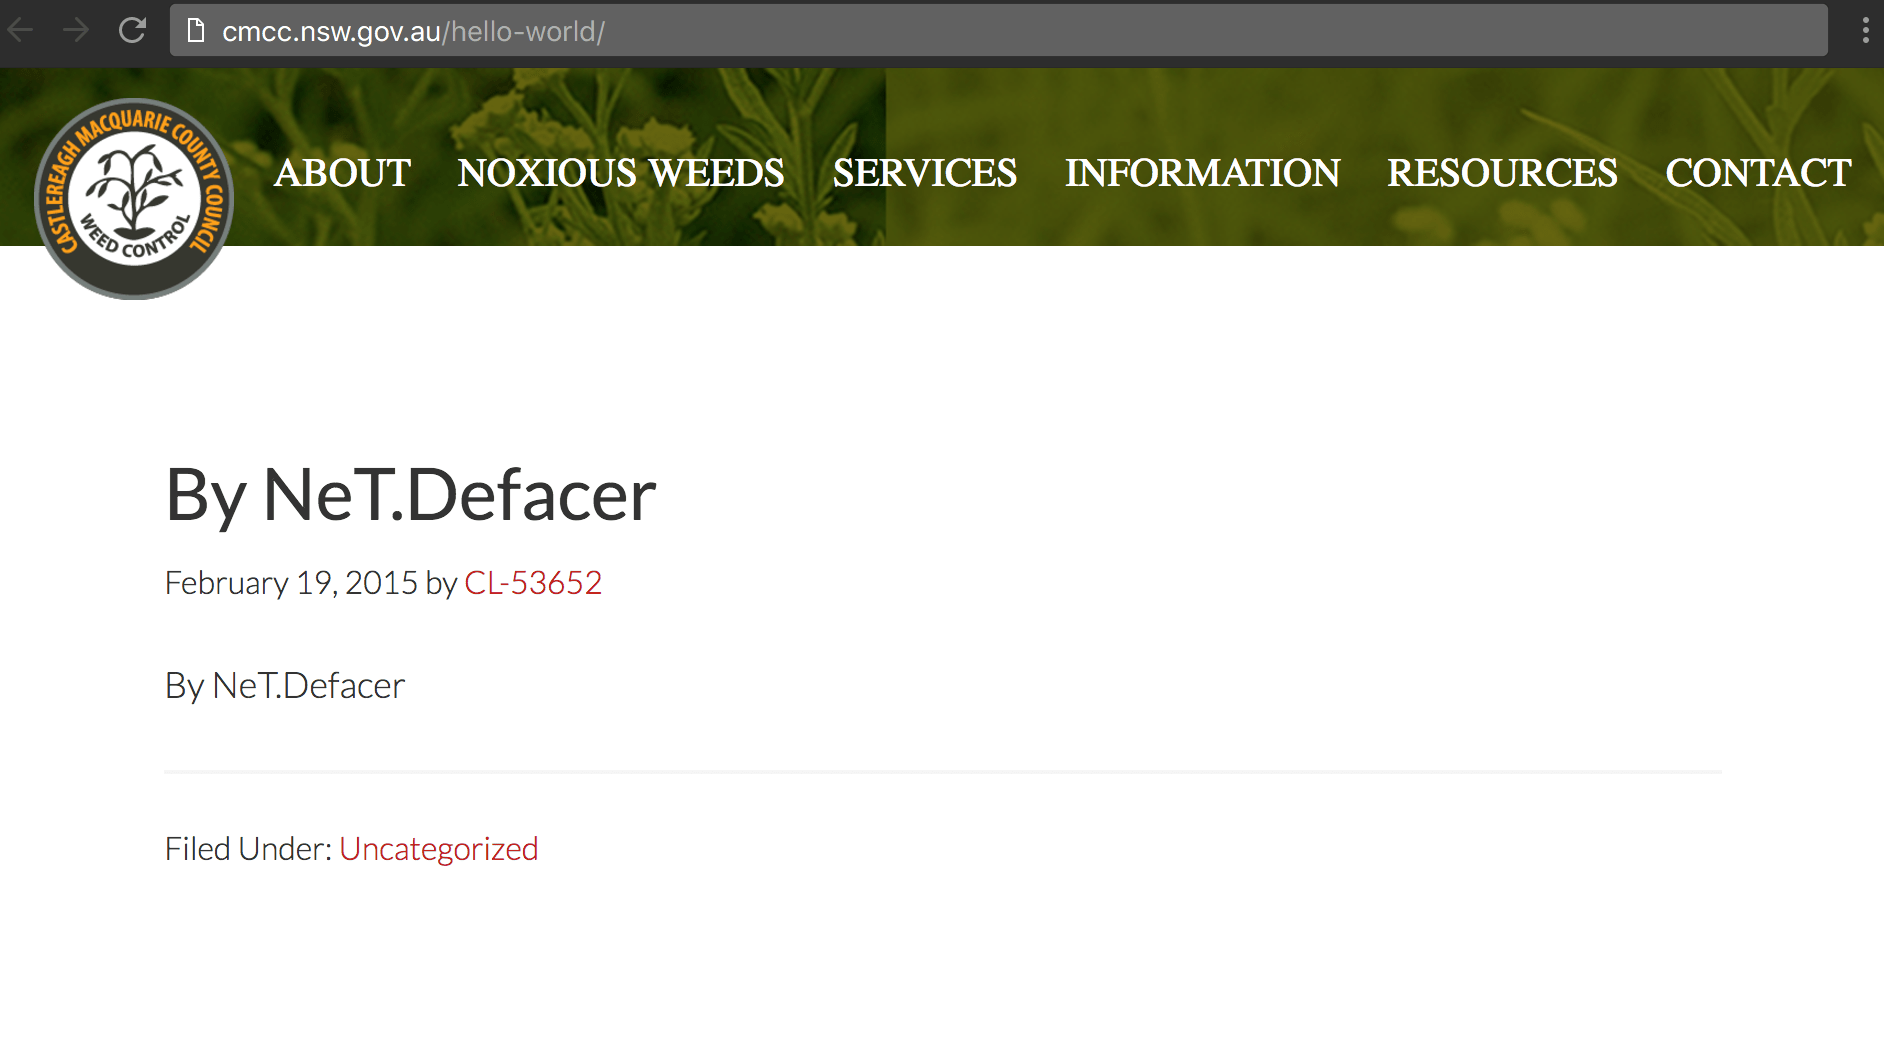Screen dimensions: 1884x1062
Task: Click the 'By NeT.Defacer' post heading
Action: click(411, 496)
